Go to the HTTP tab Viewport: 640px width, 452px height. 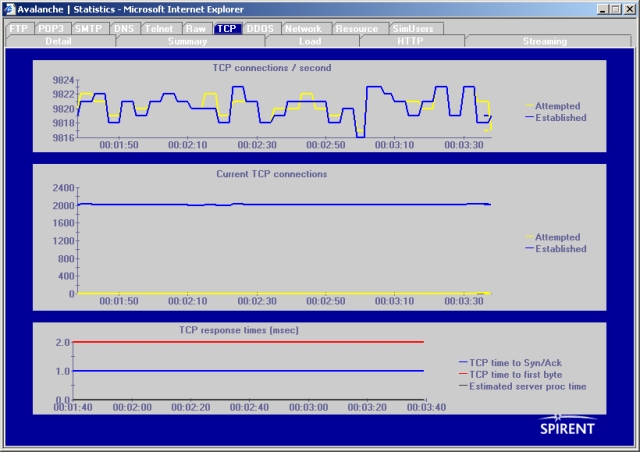click(x=411, y=41)
